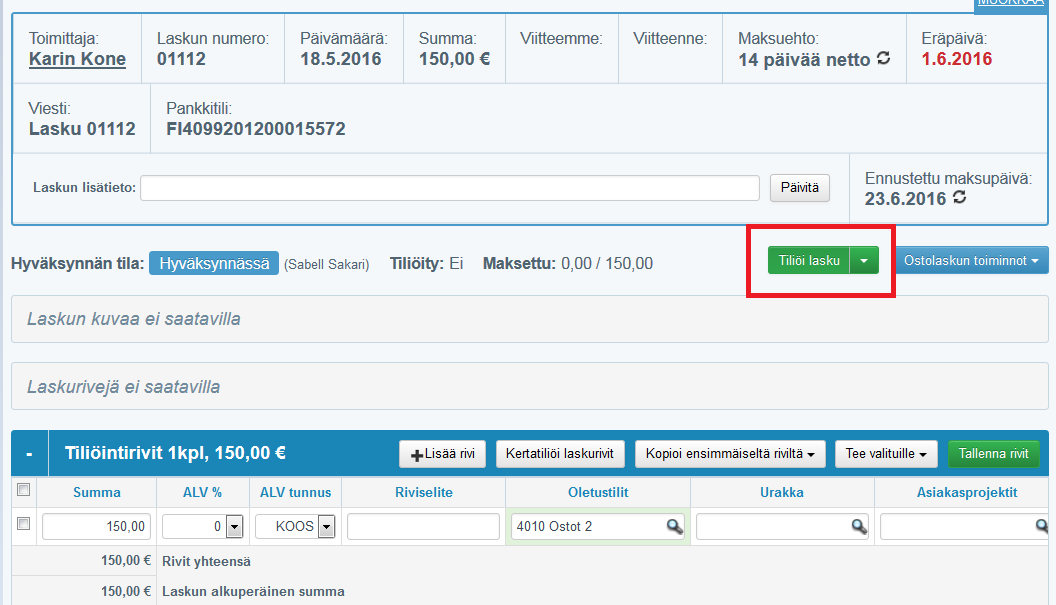Click the bank account FI4099201200015572
1056x605 pixels.
click(x=256, y=129)
